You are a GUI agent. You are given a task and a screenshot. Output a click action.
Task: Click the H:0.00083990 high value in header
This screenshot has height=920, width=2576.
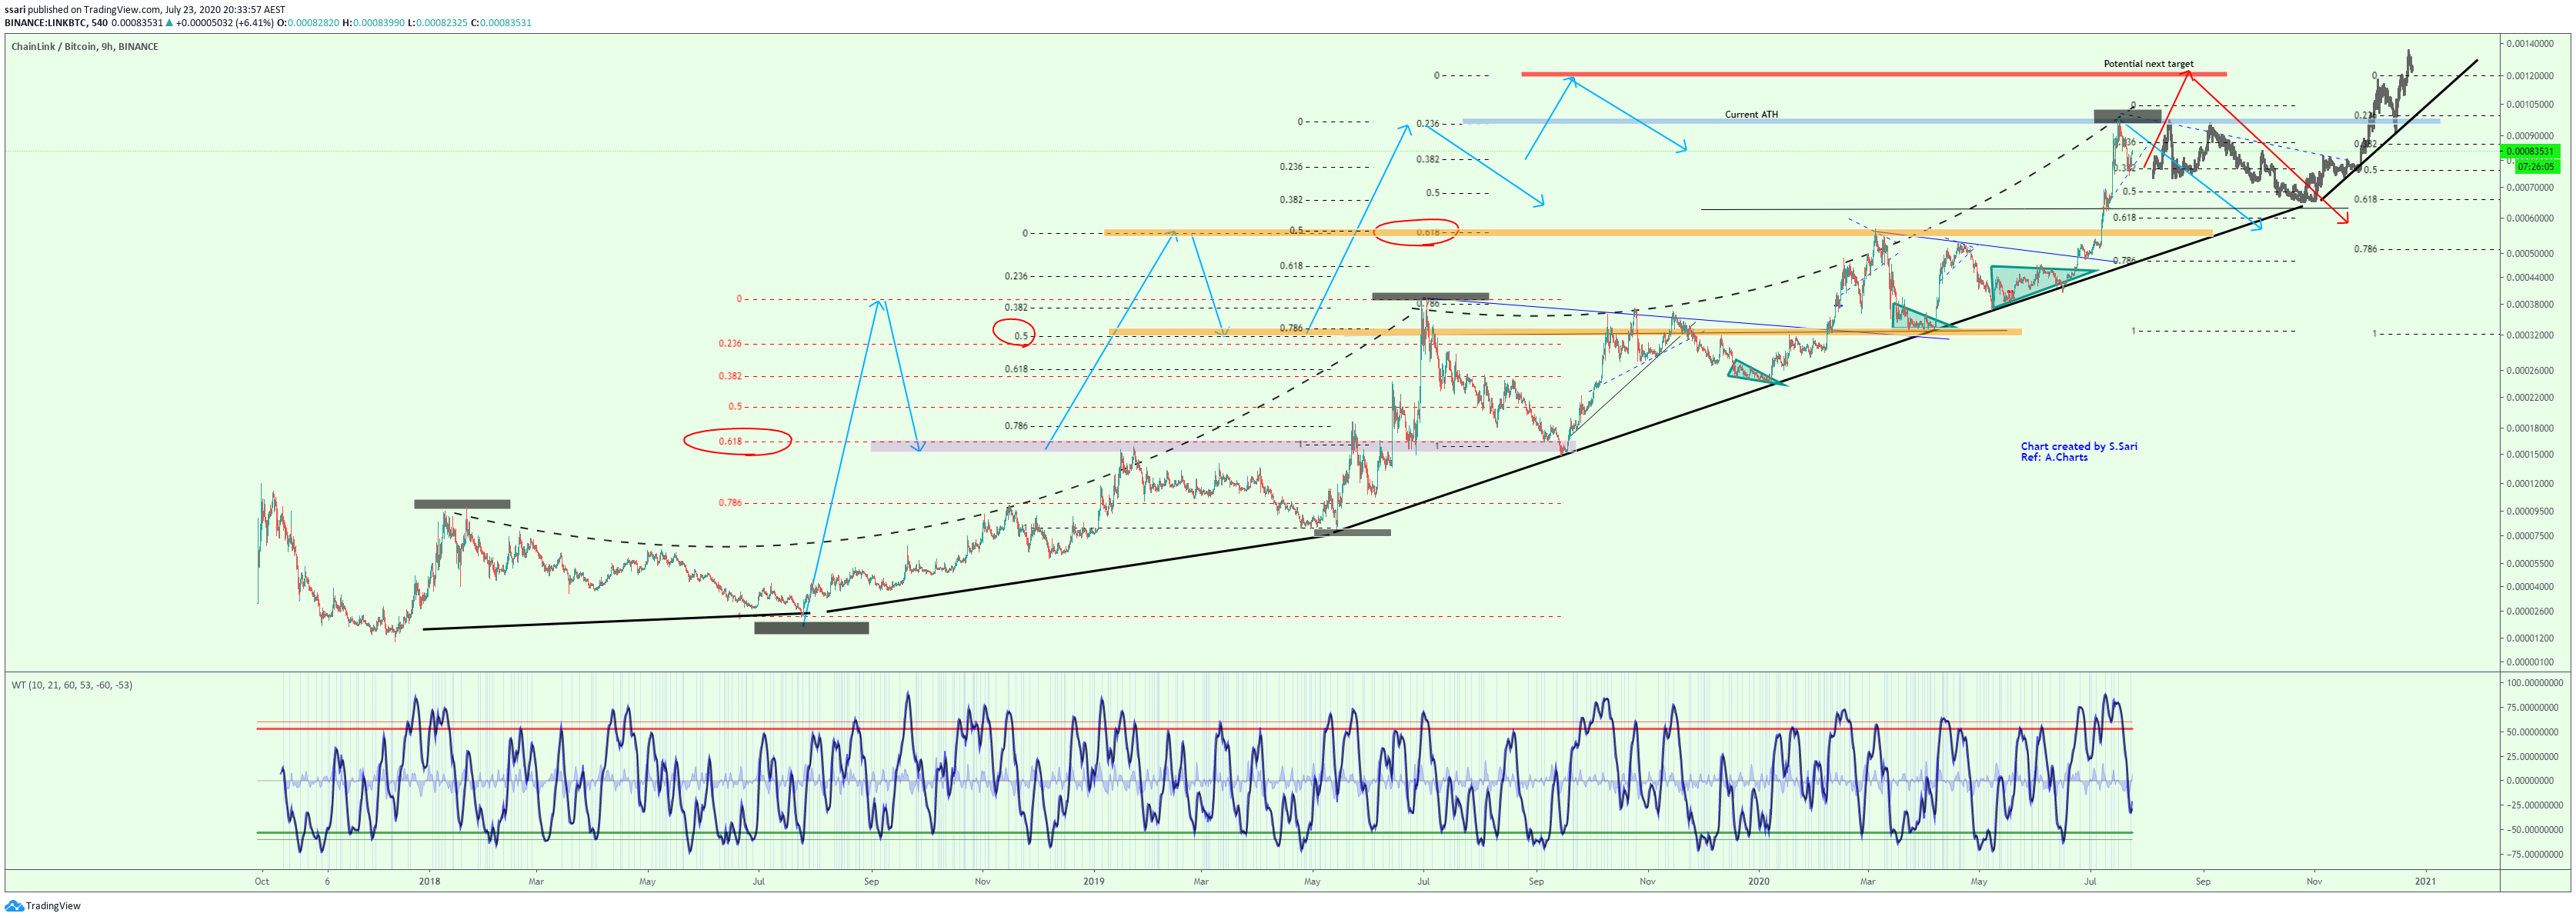(373, 23)
